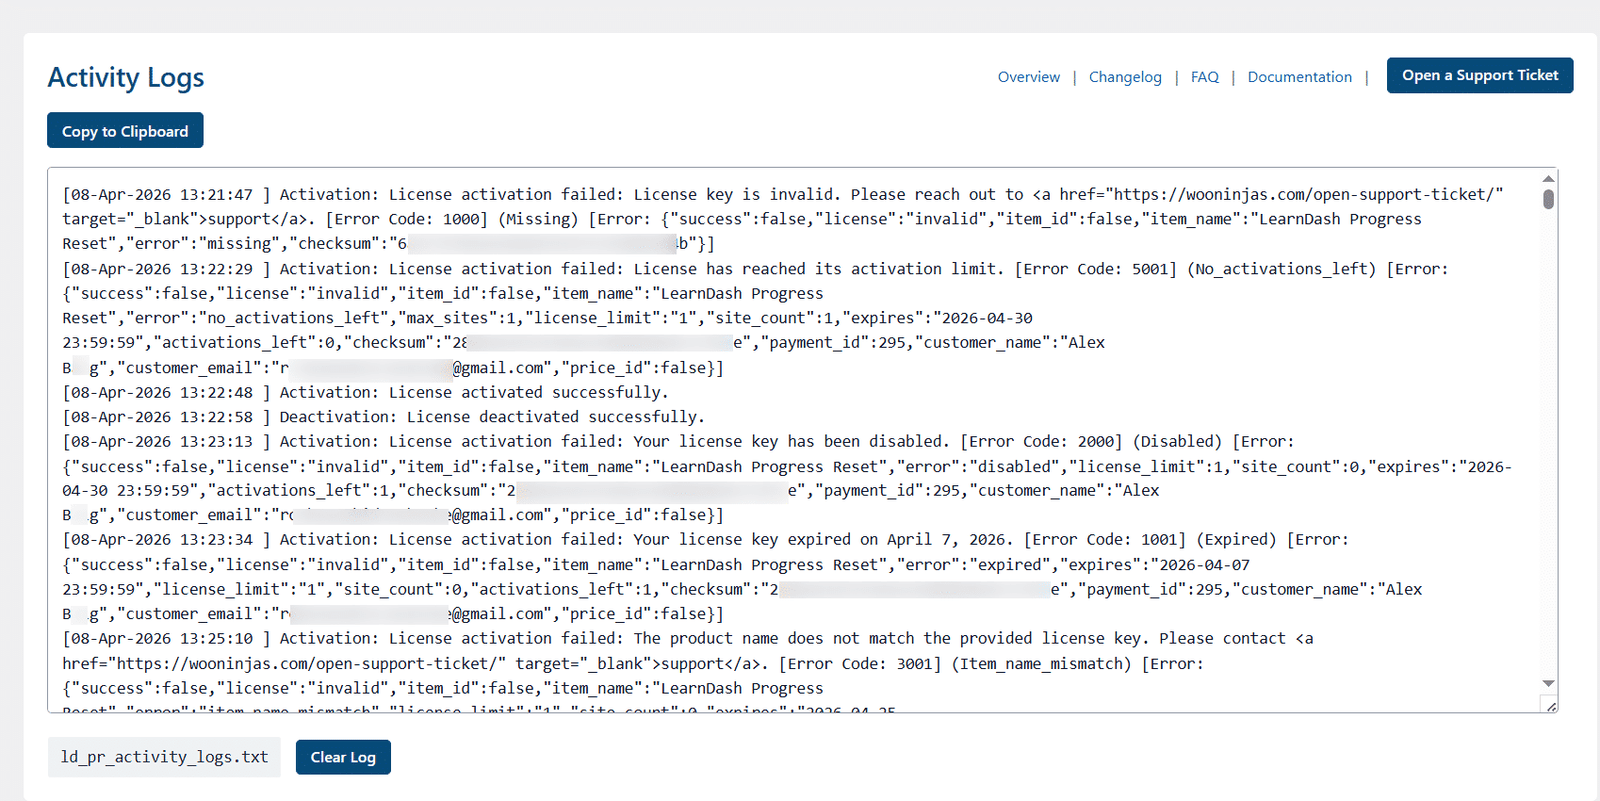Click the log area scrollbar thumb
Viewport: 1600px width, 801px height.
tap(1548, 199)
